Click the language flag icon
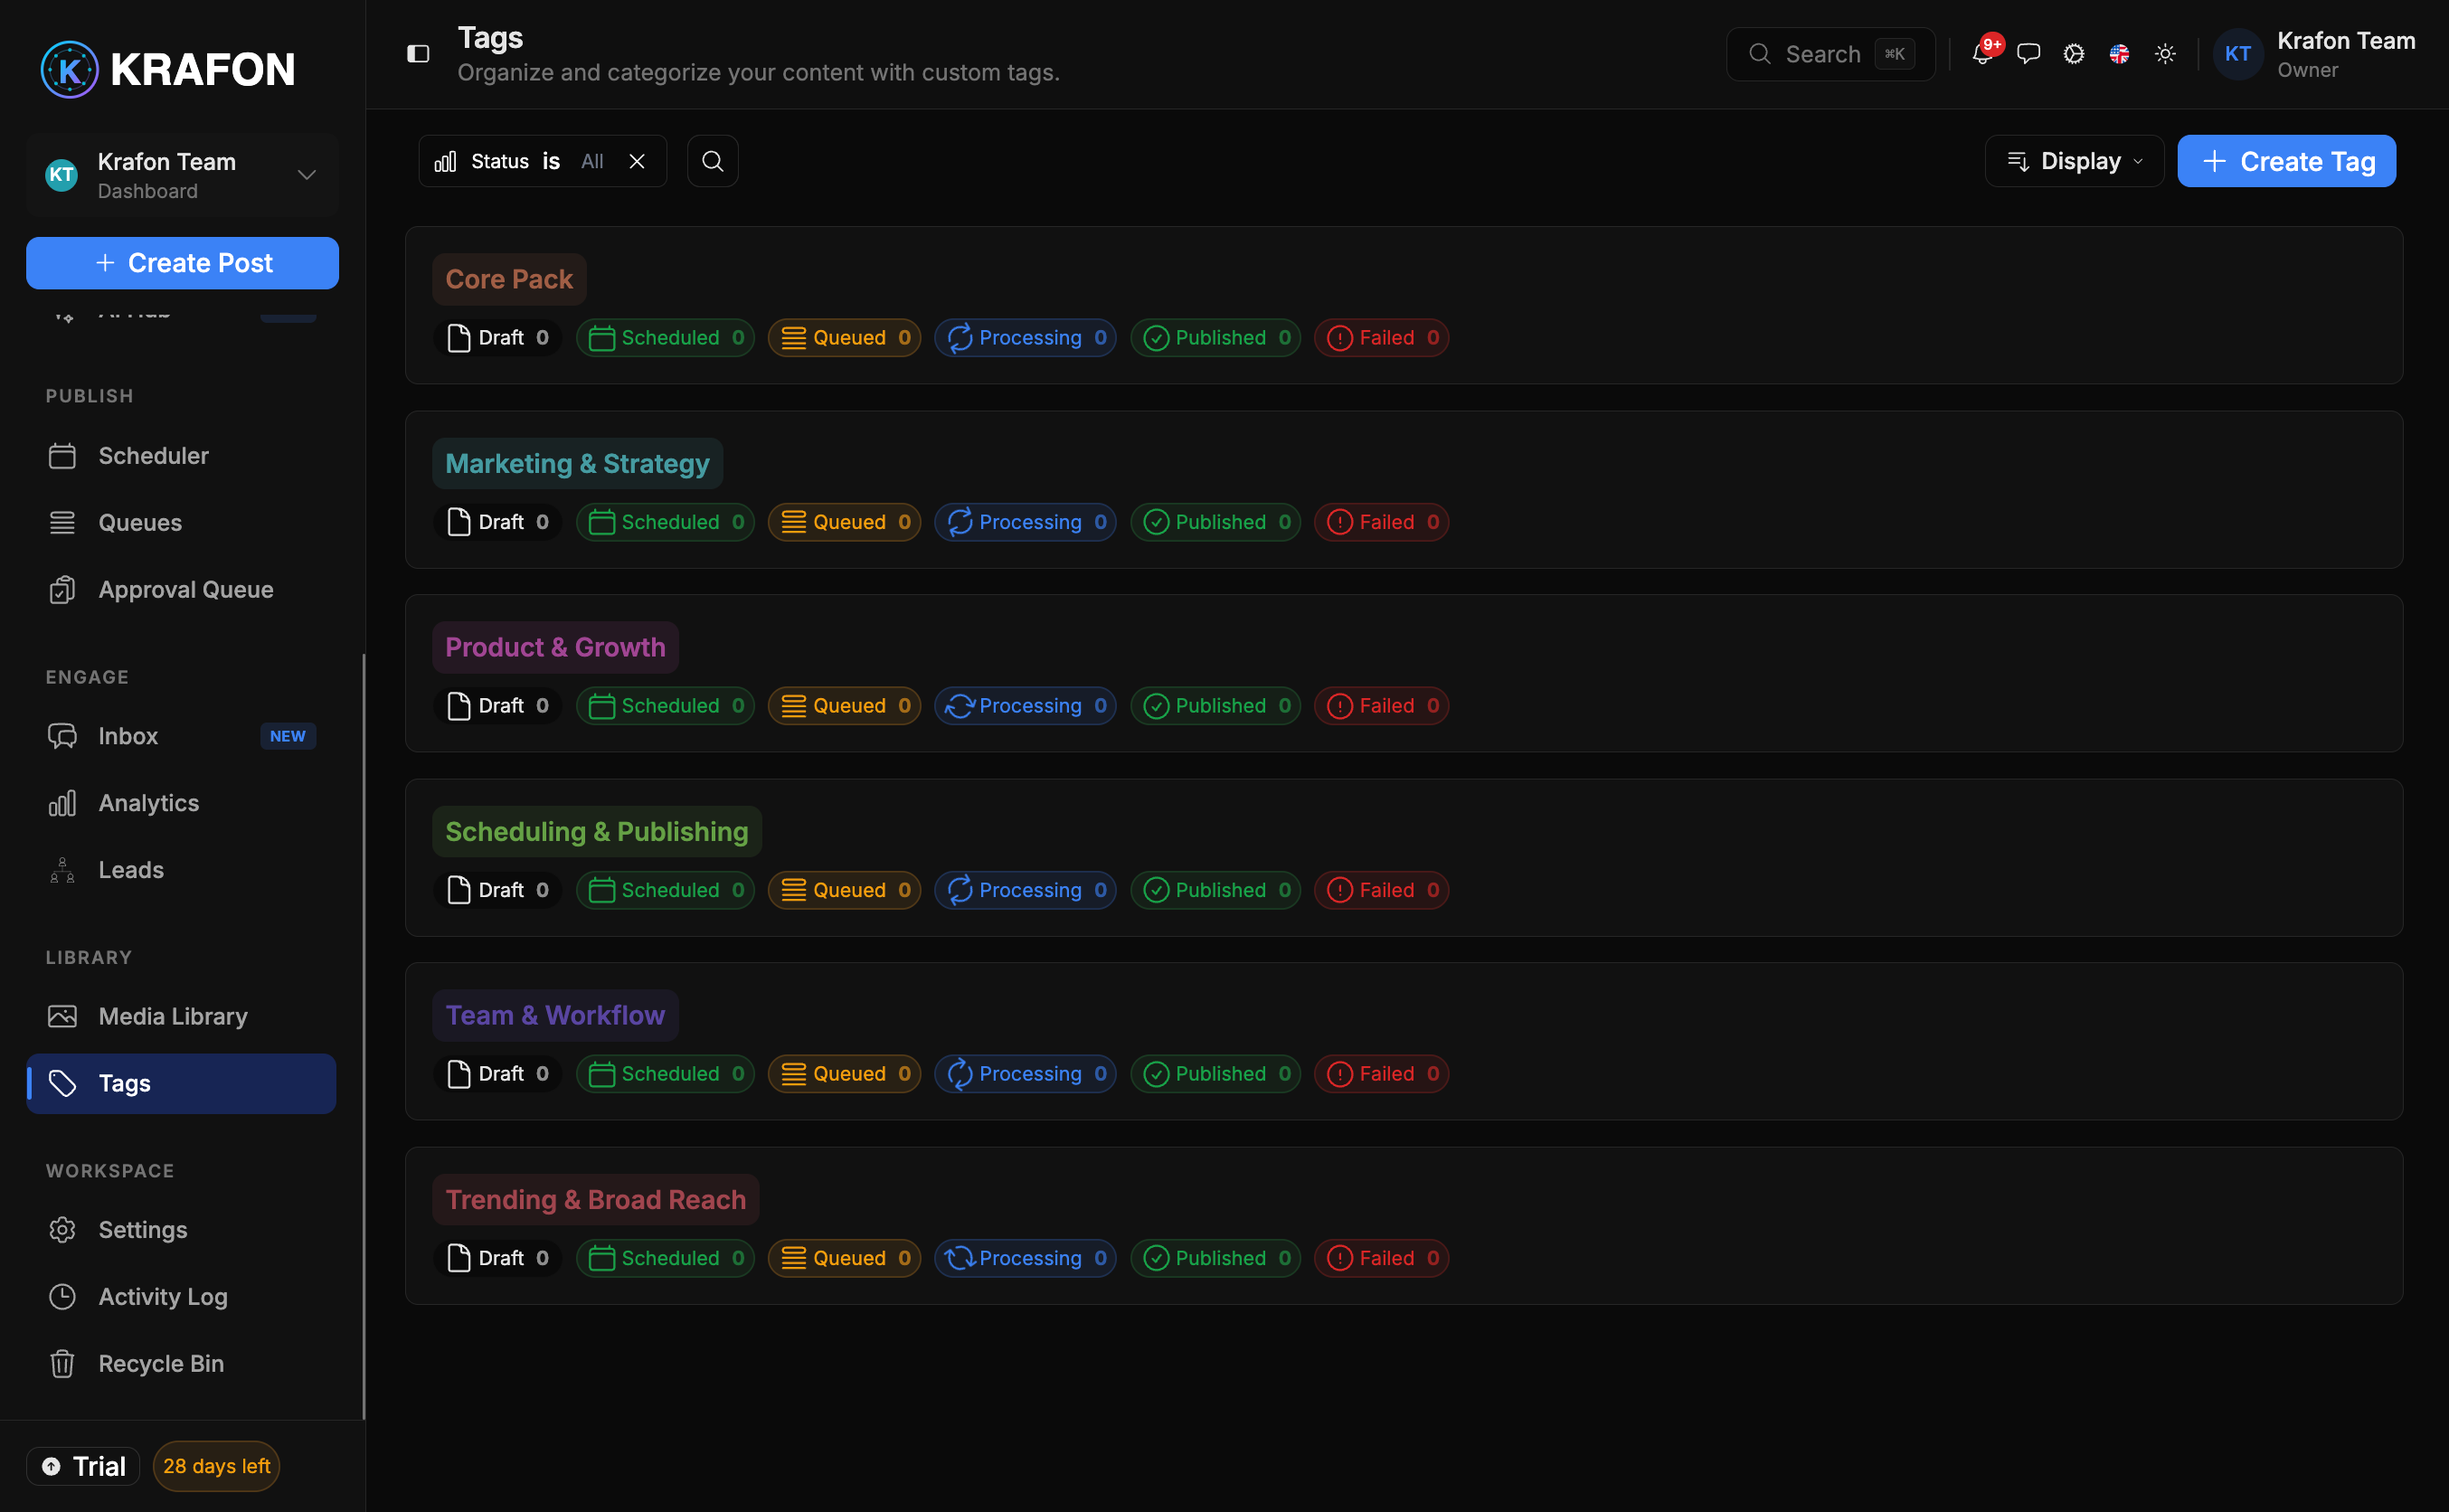Viewport: 2449px width, 1512px height. coord(2119,54)
